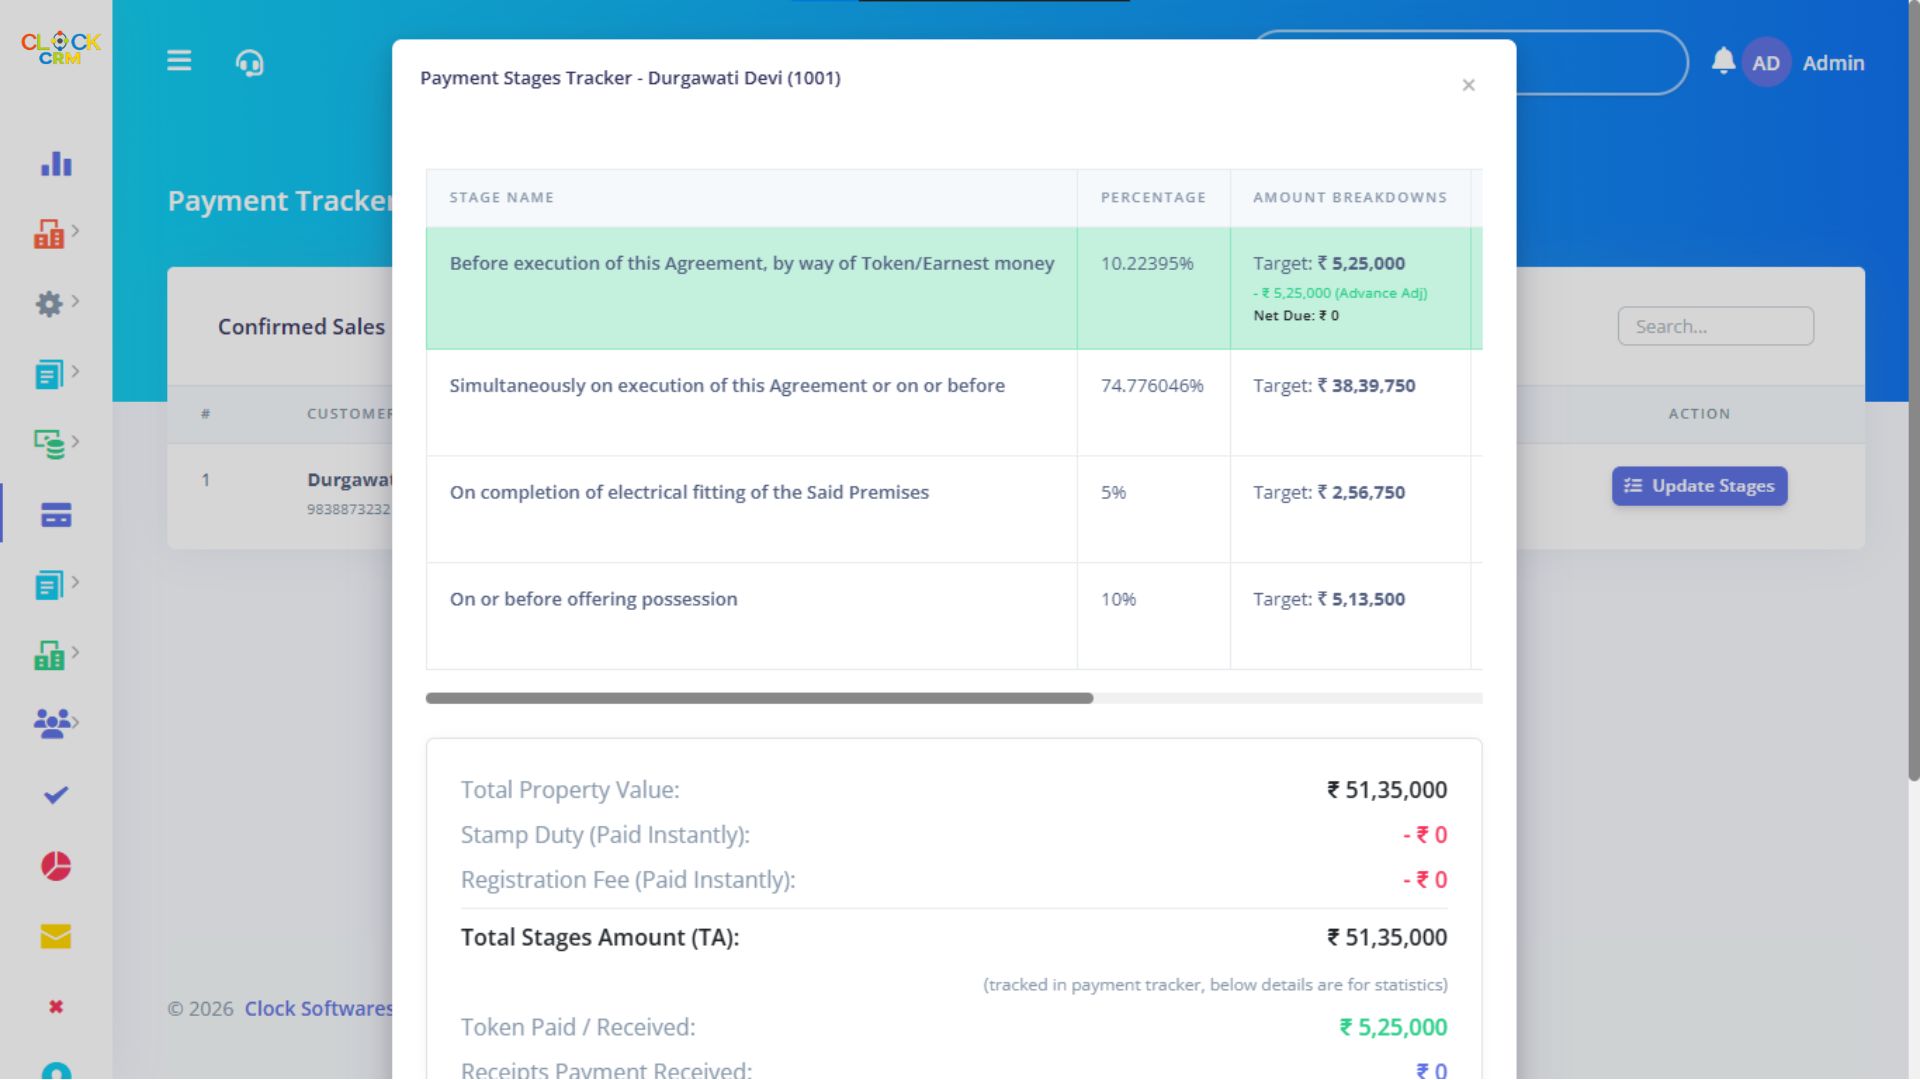Expand chevron beside red building icon
This screenshot has width=1920, height=1080.
76,231
